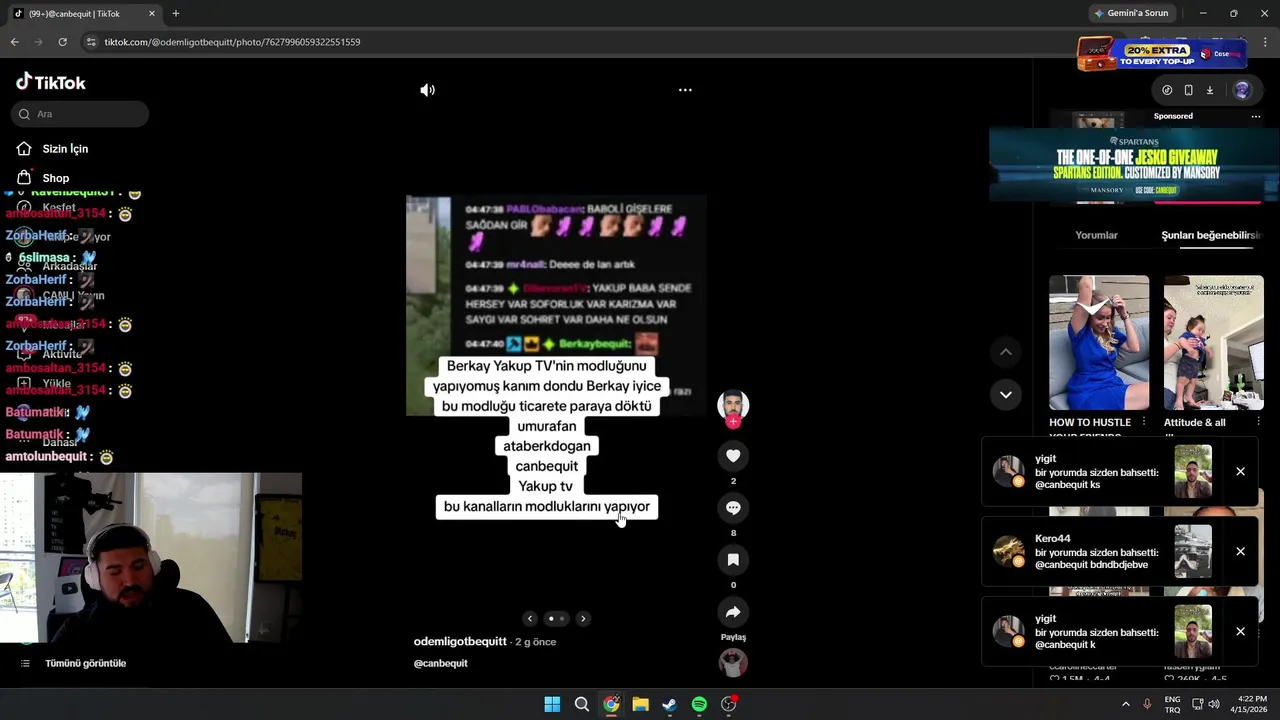The width and height of the screenshot is (1280, 720).
Task: Dismiss the yigit '@canbequit k' notification
Action: (x=1240, y=631)
